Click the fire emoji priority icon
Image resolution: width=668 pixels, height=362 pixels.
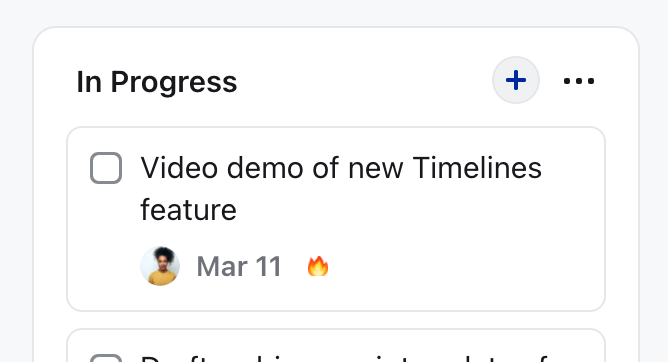coord(318,266)
